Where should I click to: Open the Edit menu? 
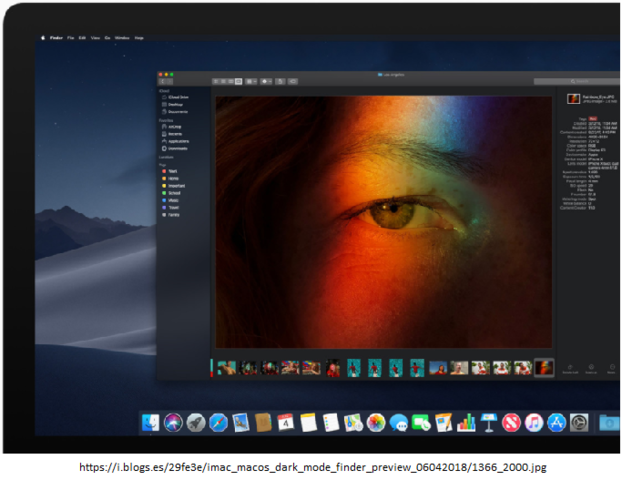(x=82, y=38)
